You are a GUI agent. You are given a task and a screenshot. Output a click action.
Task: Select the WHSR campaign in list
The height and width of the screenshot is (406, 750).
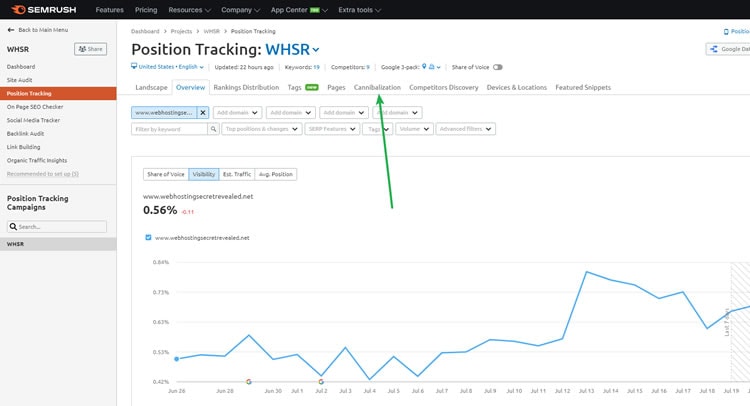58,244
